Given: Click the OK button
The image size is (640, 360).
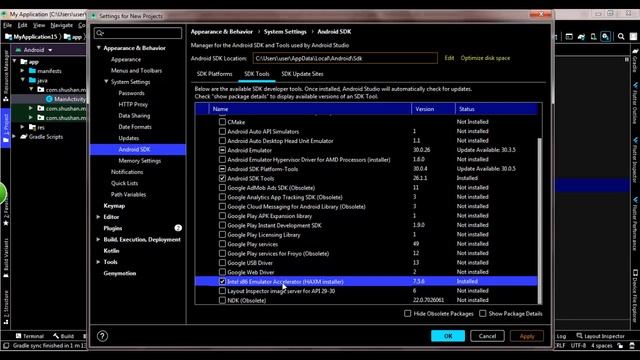Looking at the screenshot, I should (448, 336).
